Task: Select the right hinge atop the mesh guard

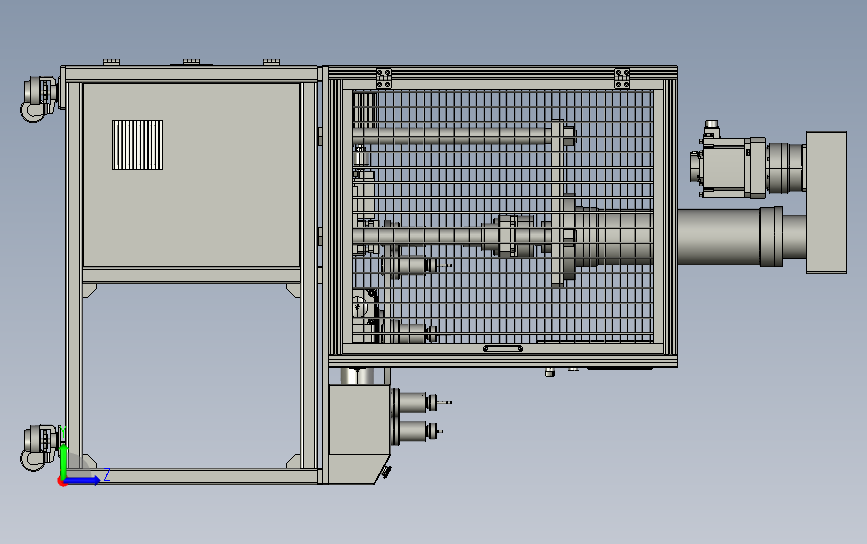Action: click(x=622, y=78)
